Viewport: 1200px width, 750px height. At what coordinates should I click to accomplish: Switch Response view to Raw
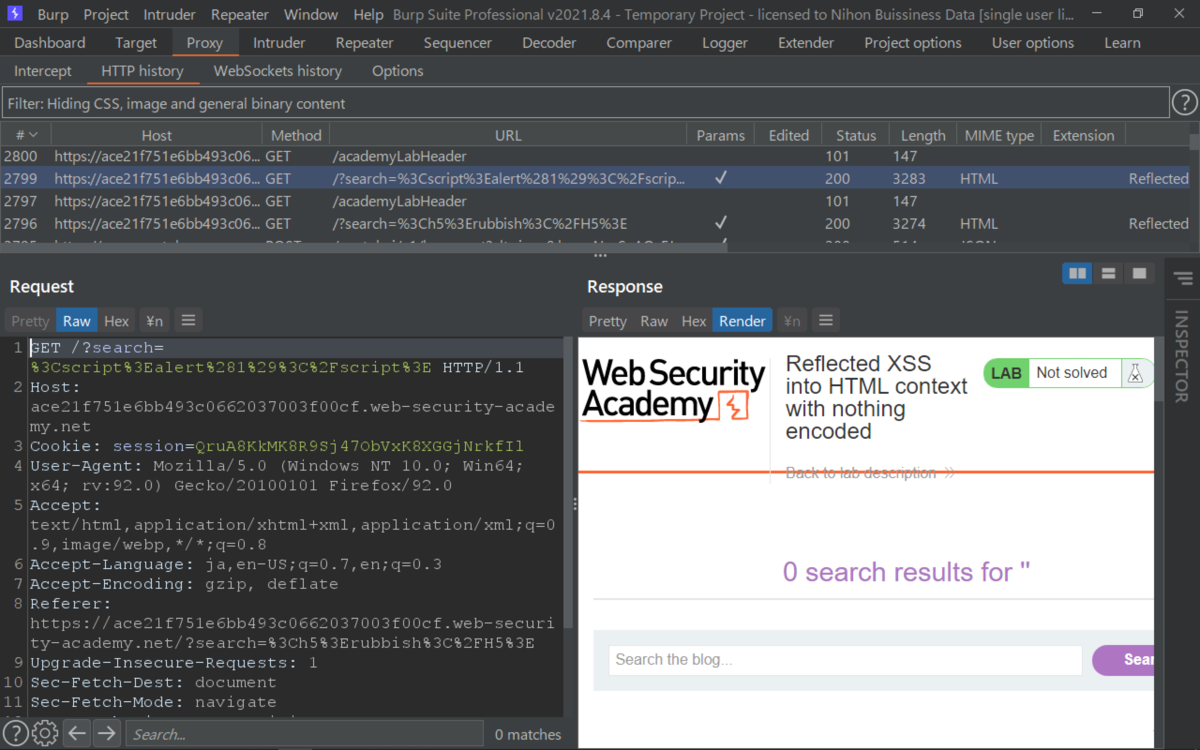coord(654,320)
